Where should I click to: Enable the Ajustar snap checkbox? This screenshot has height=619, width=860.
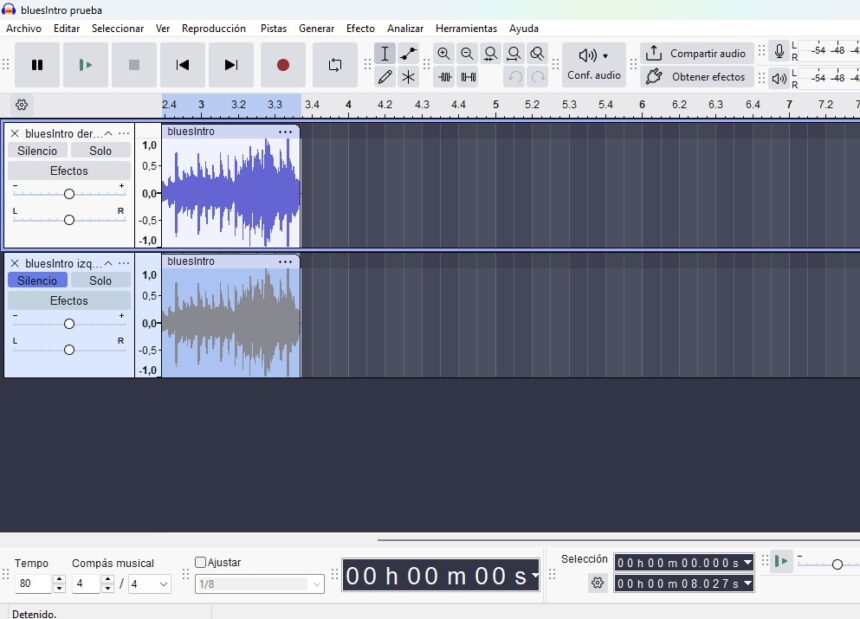[201, 562]
